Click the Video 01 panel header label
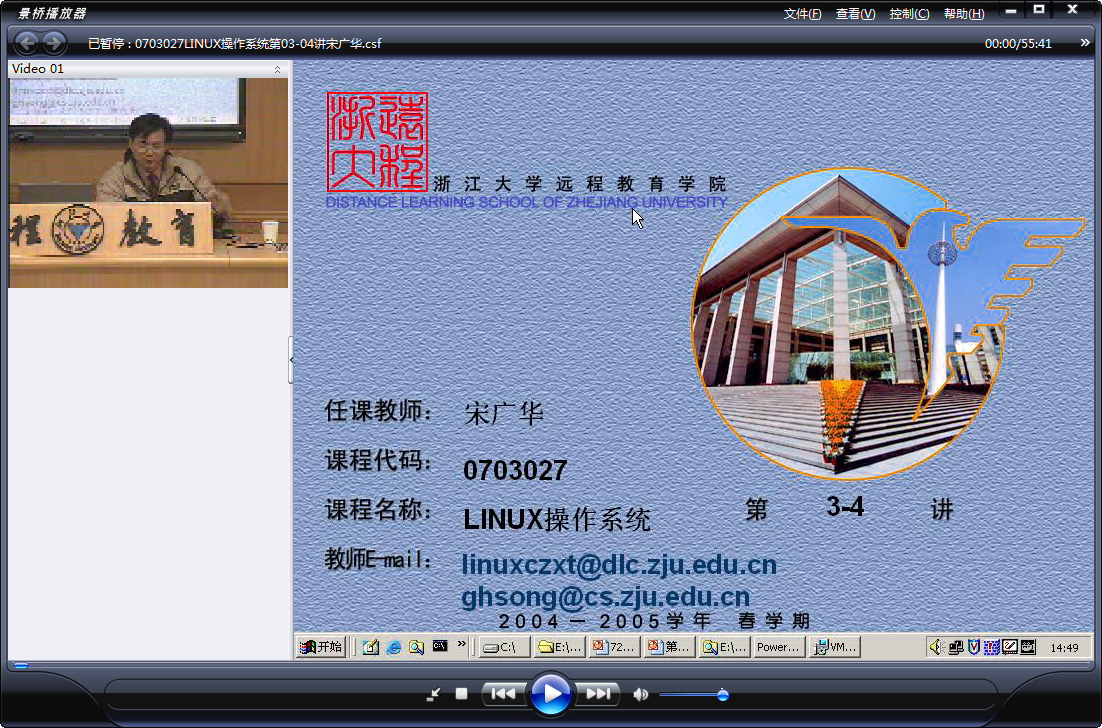Image resolution: width=1102 pixels, height=728 pixels. (38, 69)
